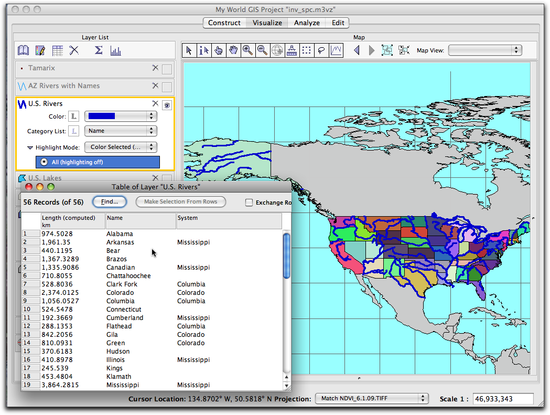Toggle visibility checkbox for AZ Rivers layer
This screenshot has width=550, height=415.
[167, 86]
